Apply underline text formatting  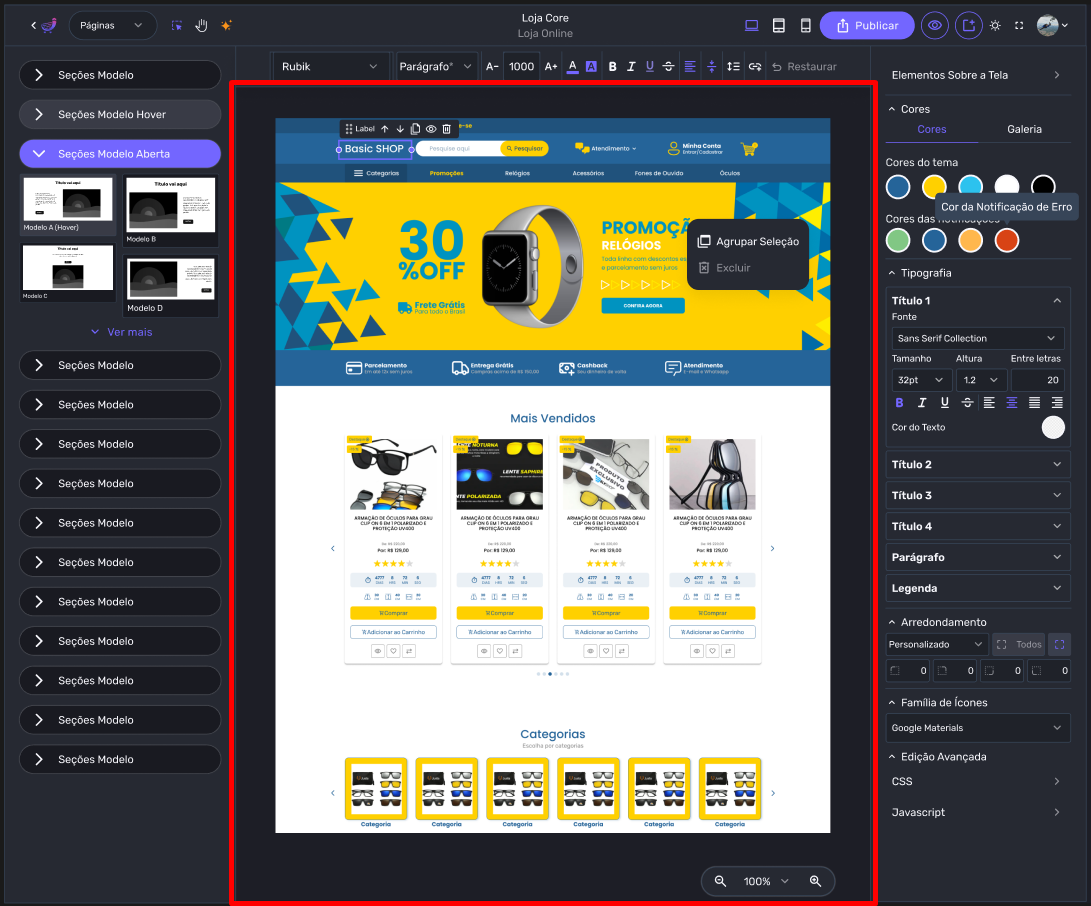coord(649,66)
